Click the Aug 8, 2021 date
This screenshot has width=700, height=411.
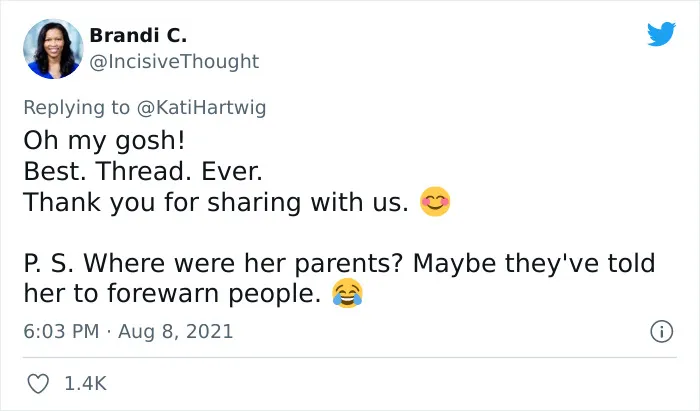tap(175, 332)
